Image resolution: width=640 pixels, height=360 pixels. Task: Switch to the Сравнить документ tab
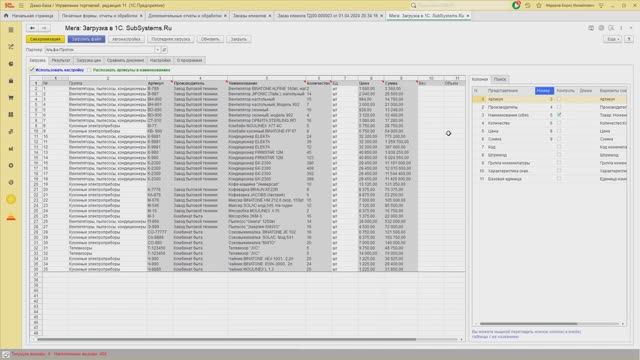click(125, 60)
